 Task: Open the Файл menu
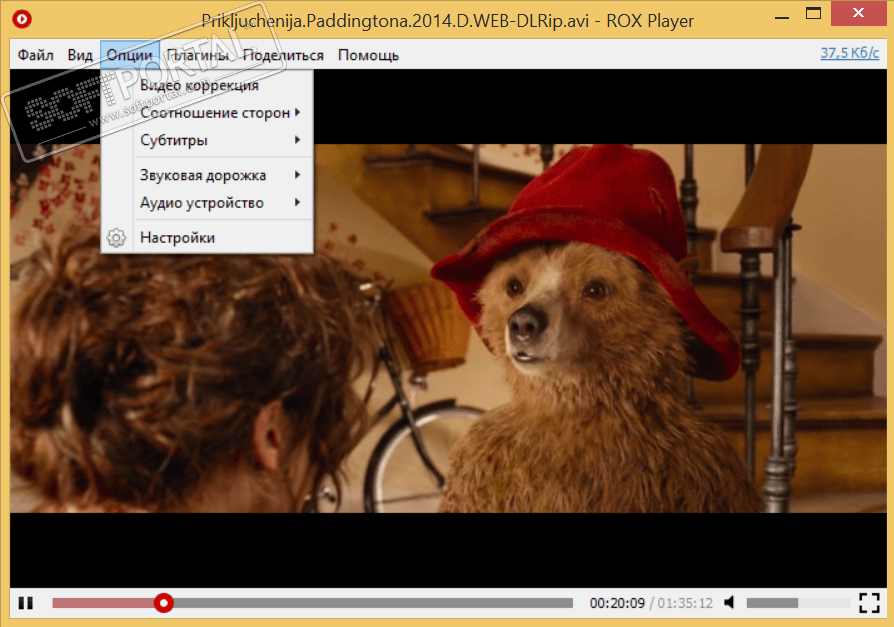coord(35,55)
